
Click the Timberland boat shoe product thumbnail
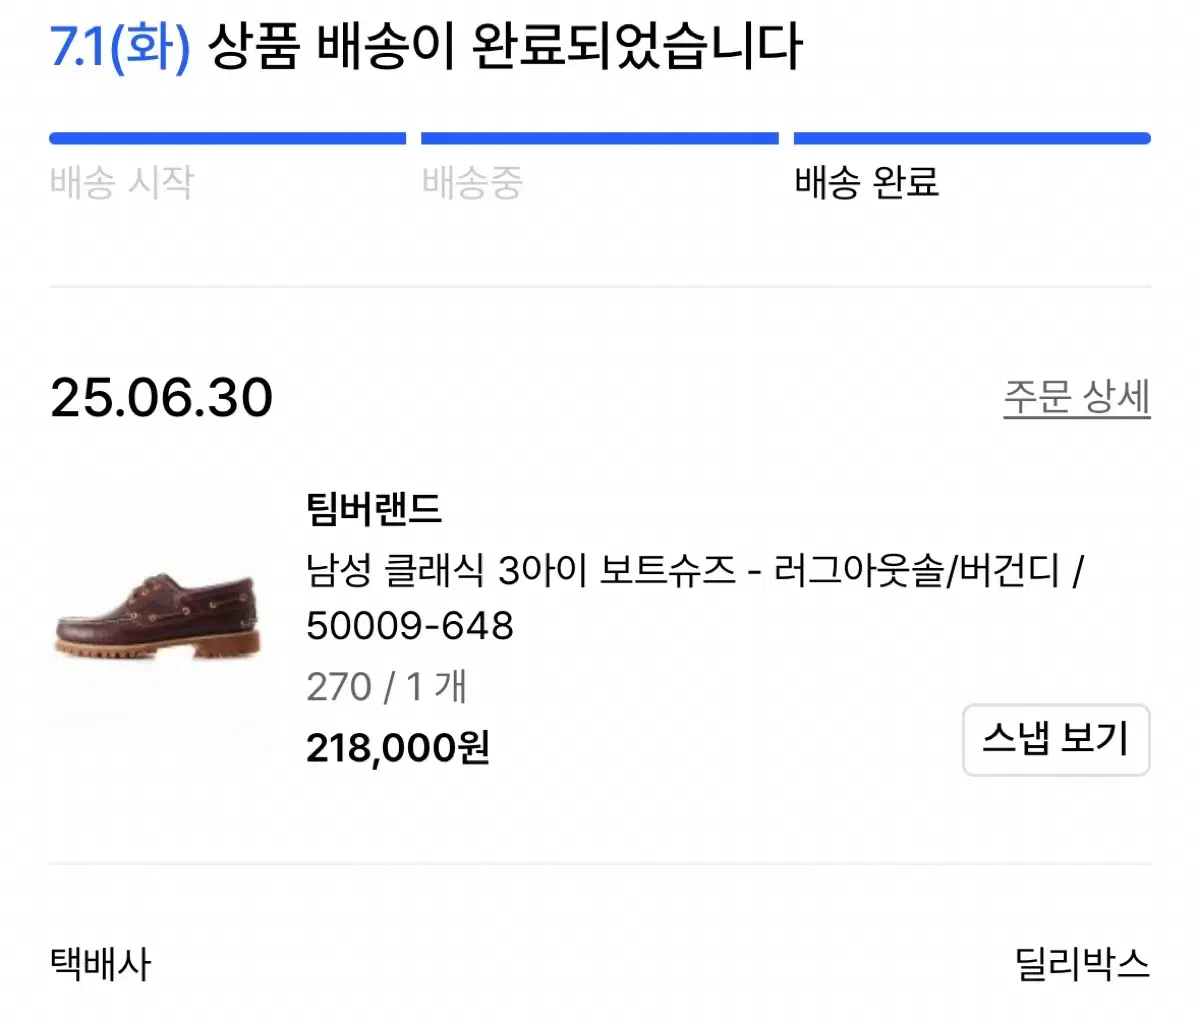(160, 620)
